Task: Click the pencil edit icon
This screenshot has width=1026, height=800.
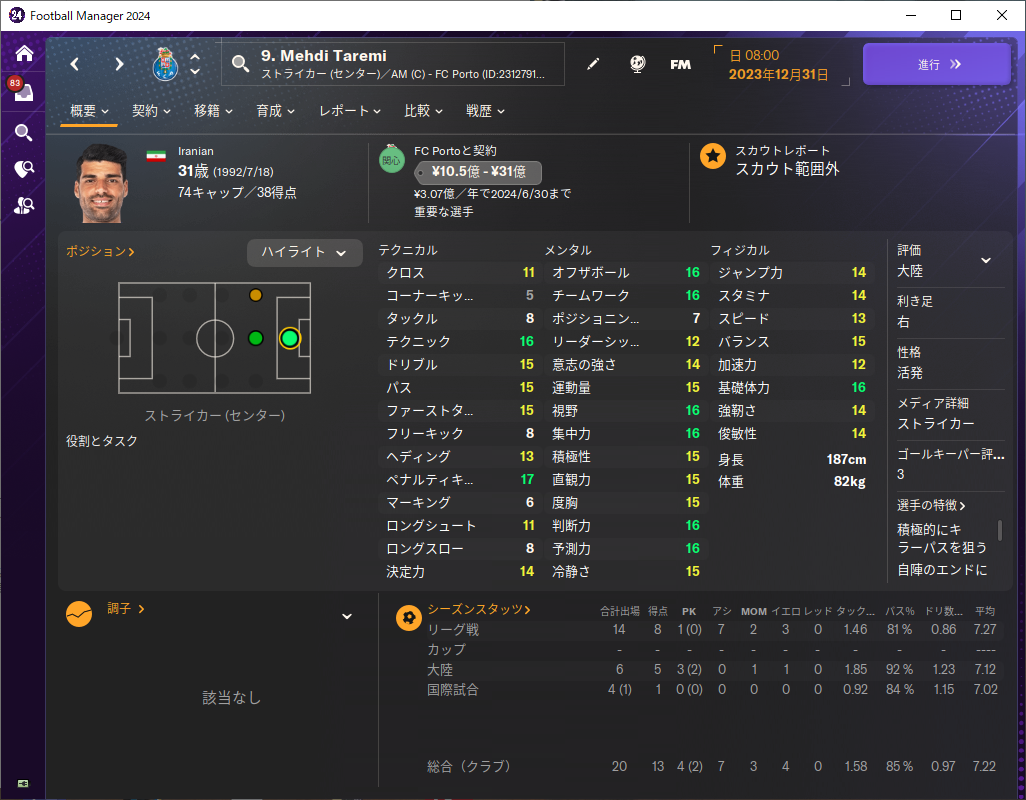Action: (593, 64)
